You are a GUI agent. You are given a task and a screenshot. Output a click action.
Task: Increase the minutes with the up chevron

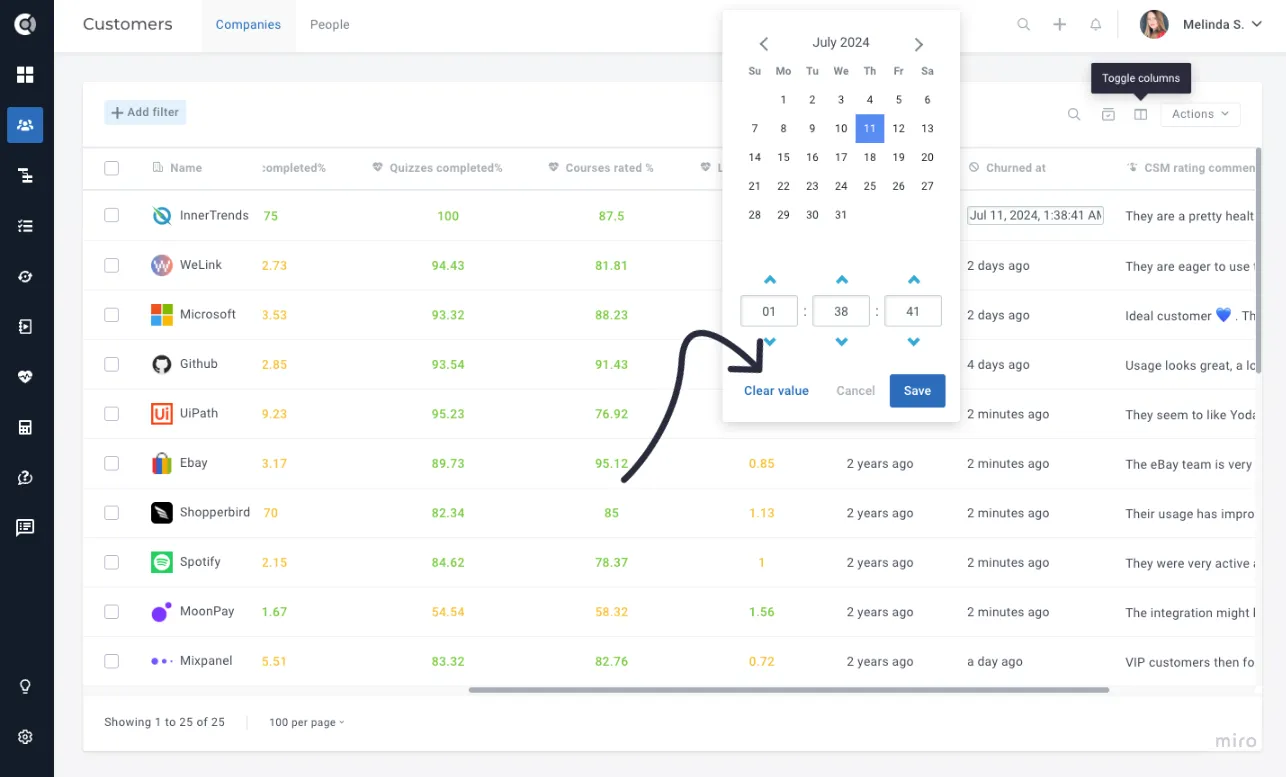[841, 280]
